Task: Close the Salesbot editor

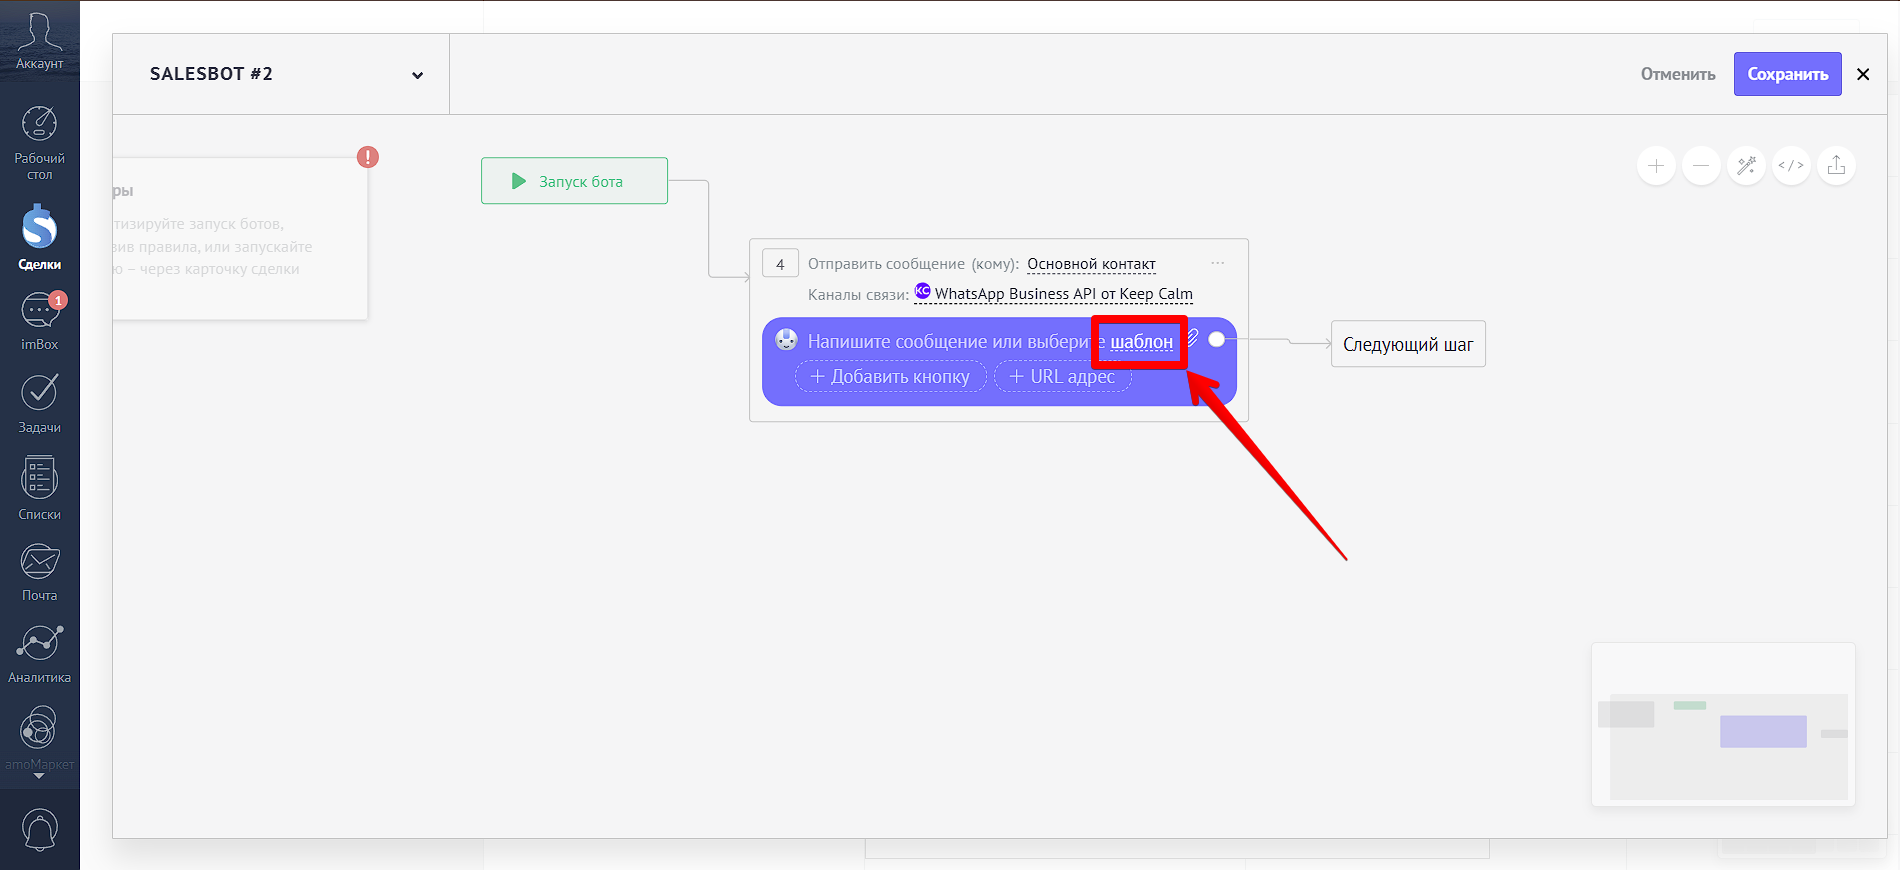Action: pyautogui.click(x=1863, y=74)
